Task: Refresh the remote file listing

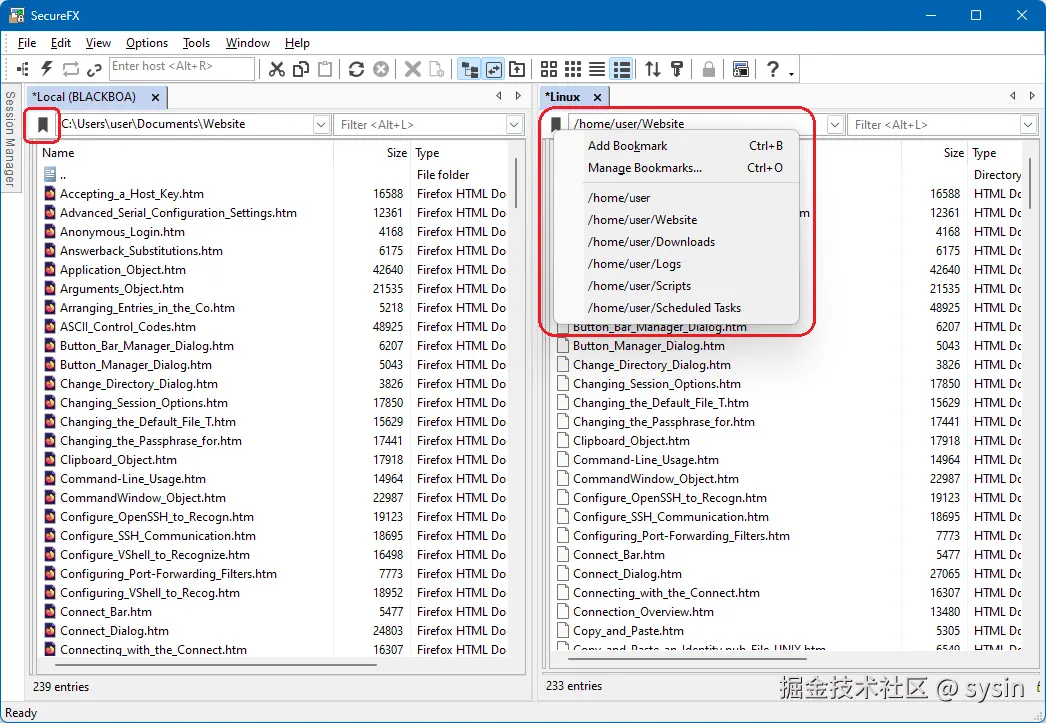Action: pos(356,69)
